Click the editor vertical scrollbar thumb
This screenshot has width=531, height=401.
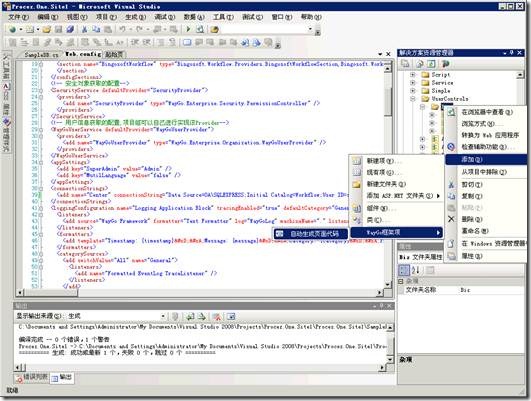[x=388, y=101]
